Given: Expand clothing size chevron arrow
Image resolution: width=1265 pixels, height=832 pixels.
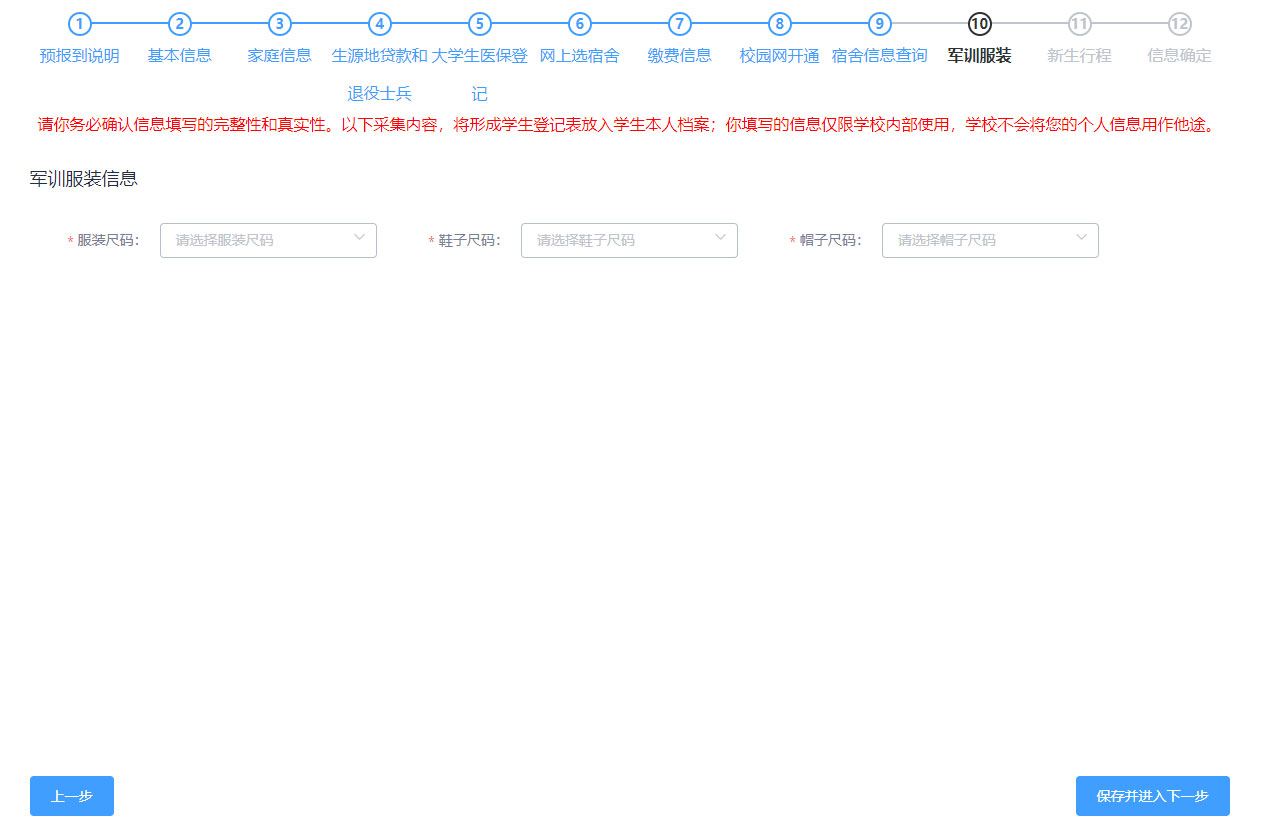Looking at the screenshot, I should [x=359, y=238].
